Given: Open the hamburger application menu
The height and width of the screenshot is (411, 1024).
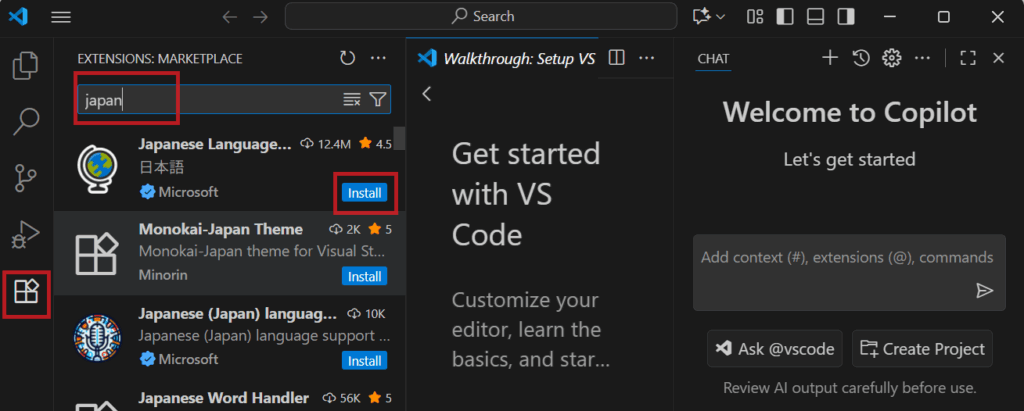Looking at the screenshot, I should [x=61, y=17].
